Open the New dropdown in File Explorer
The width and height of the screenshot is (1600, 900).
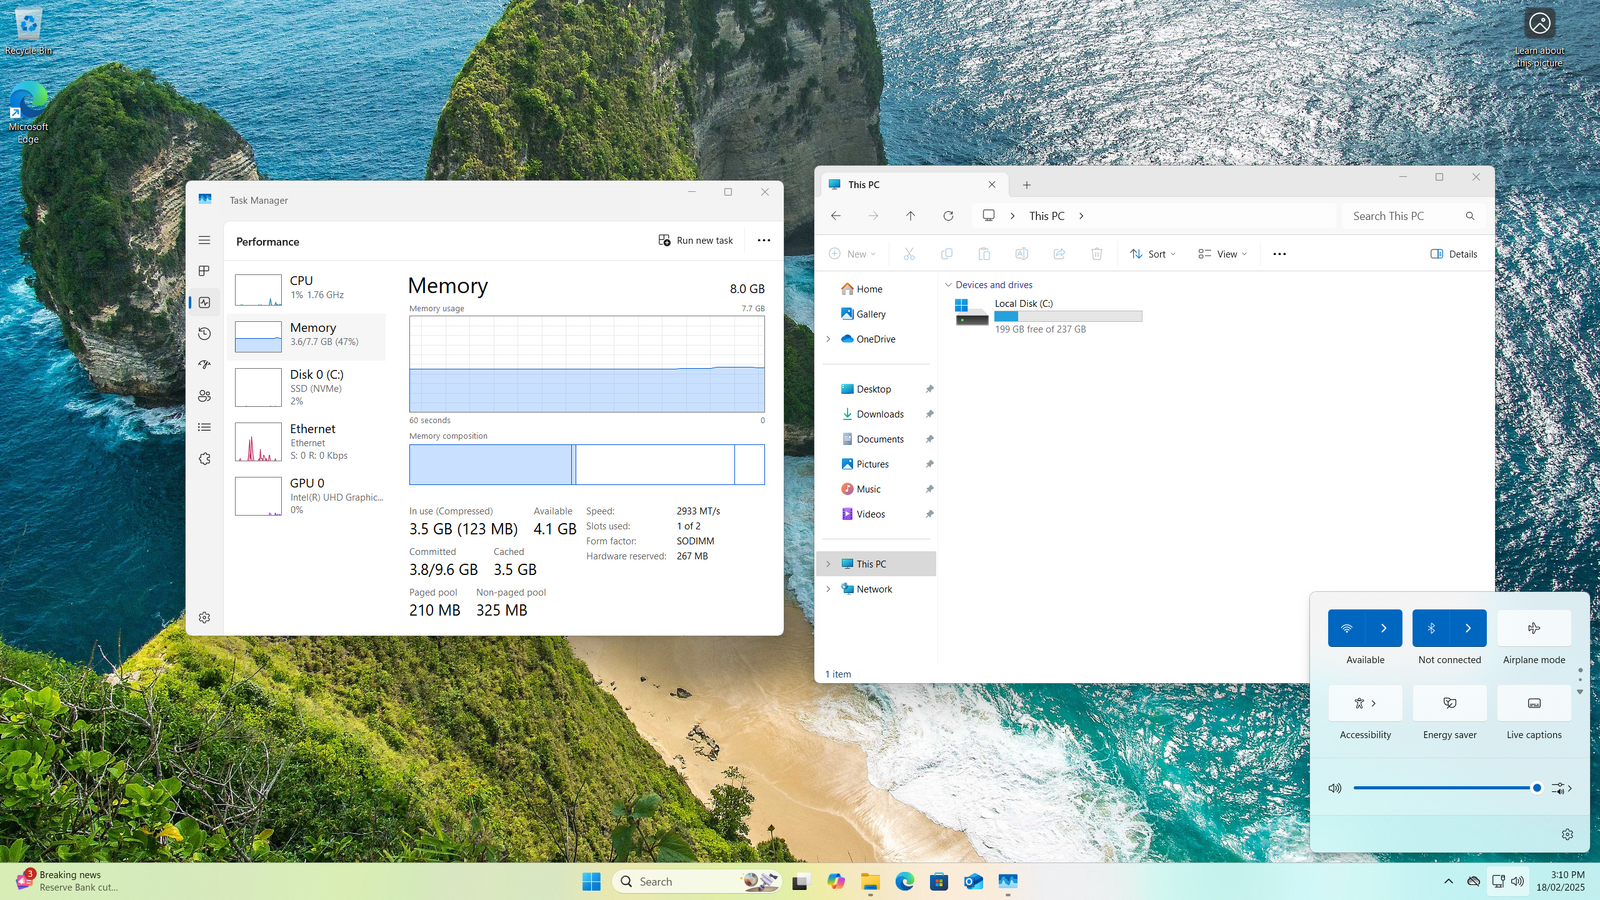pos(852,254)
